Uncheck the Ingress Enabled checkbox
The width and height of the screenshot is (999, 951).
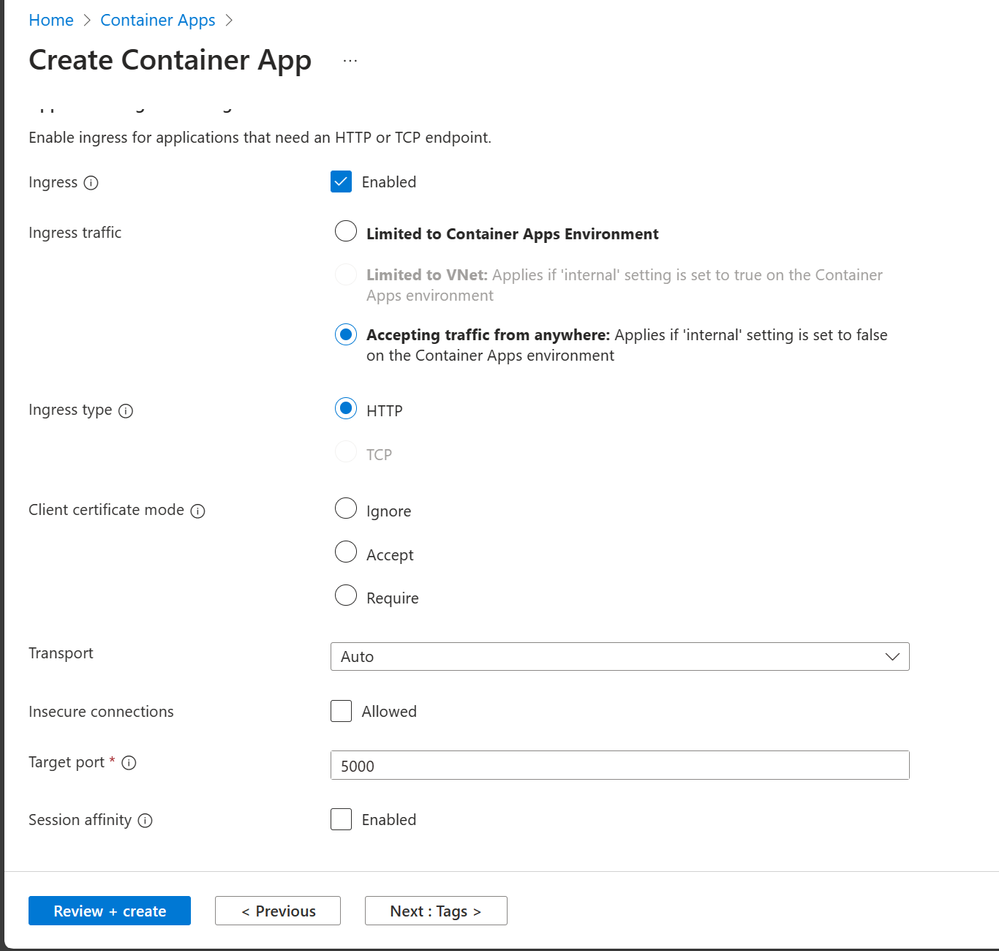[341, 182]
